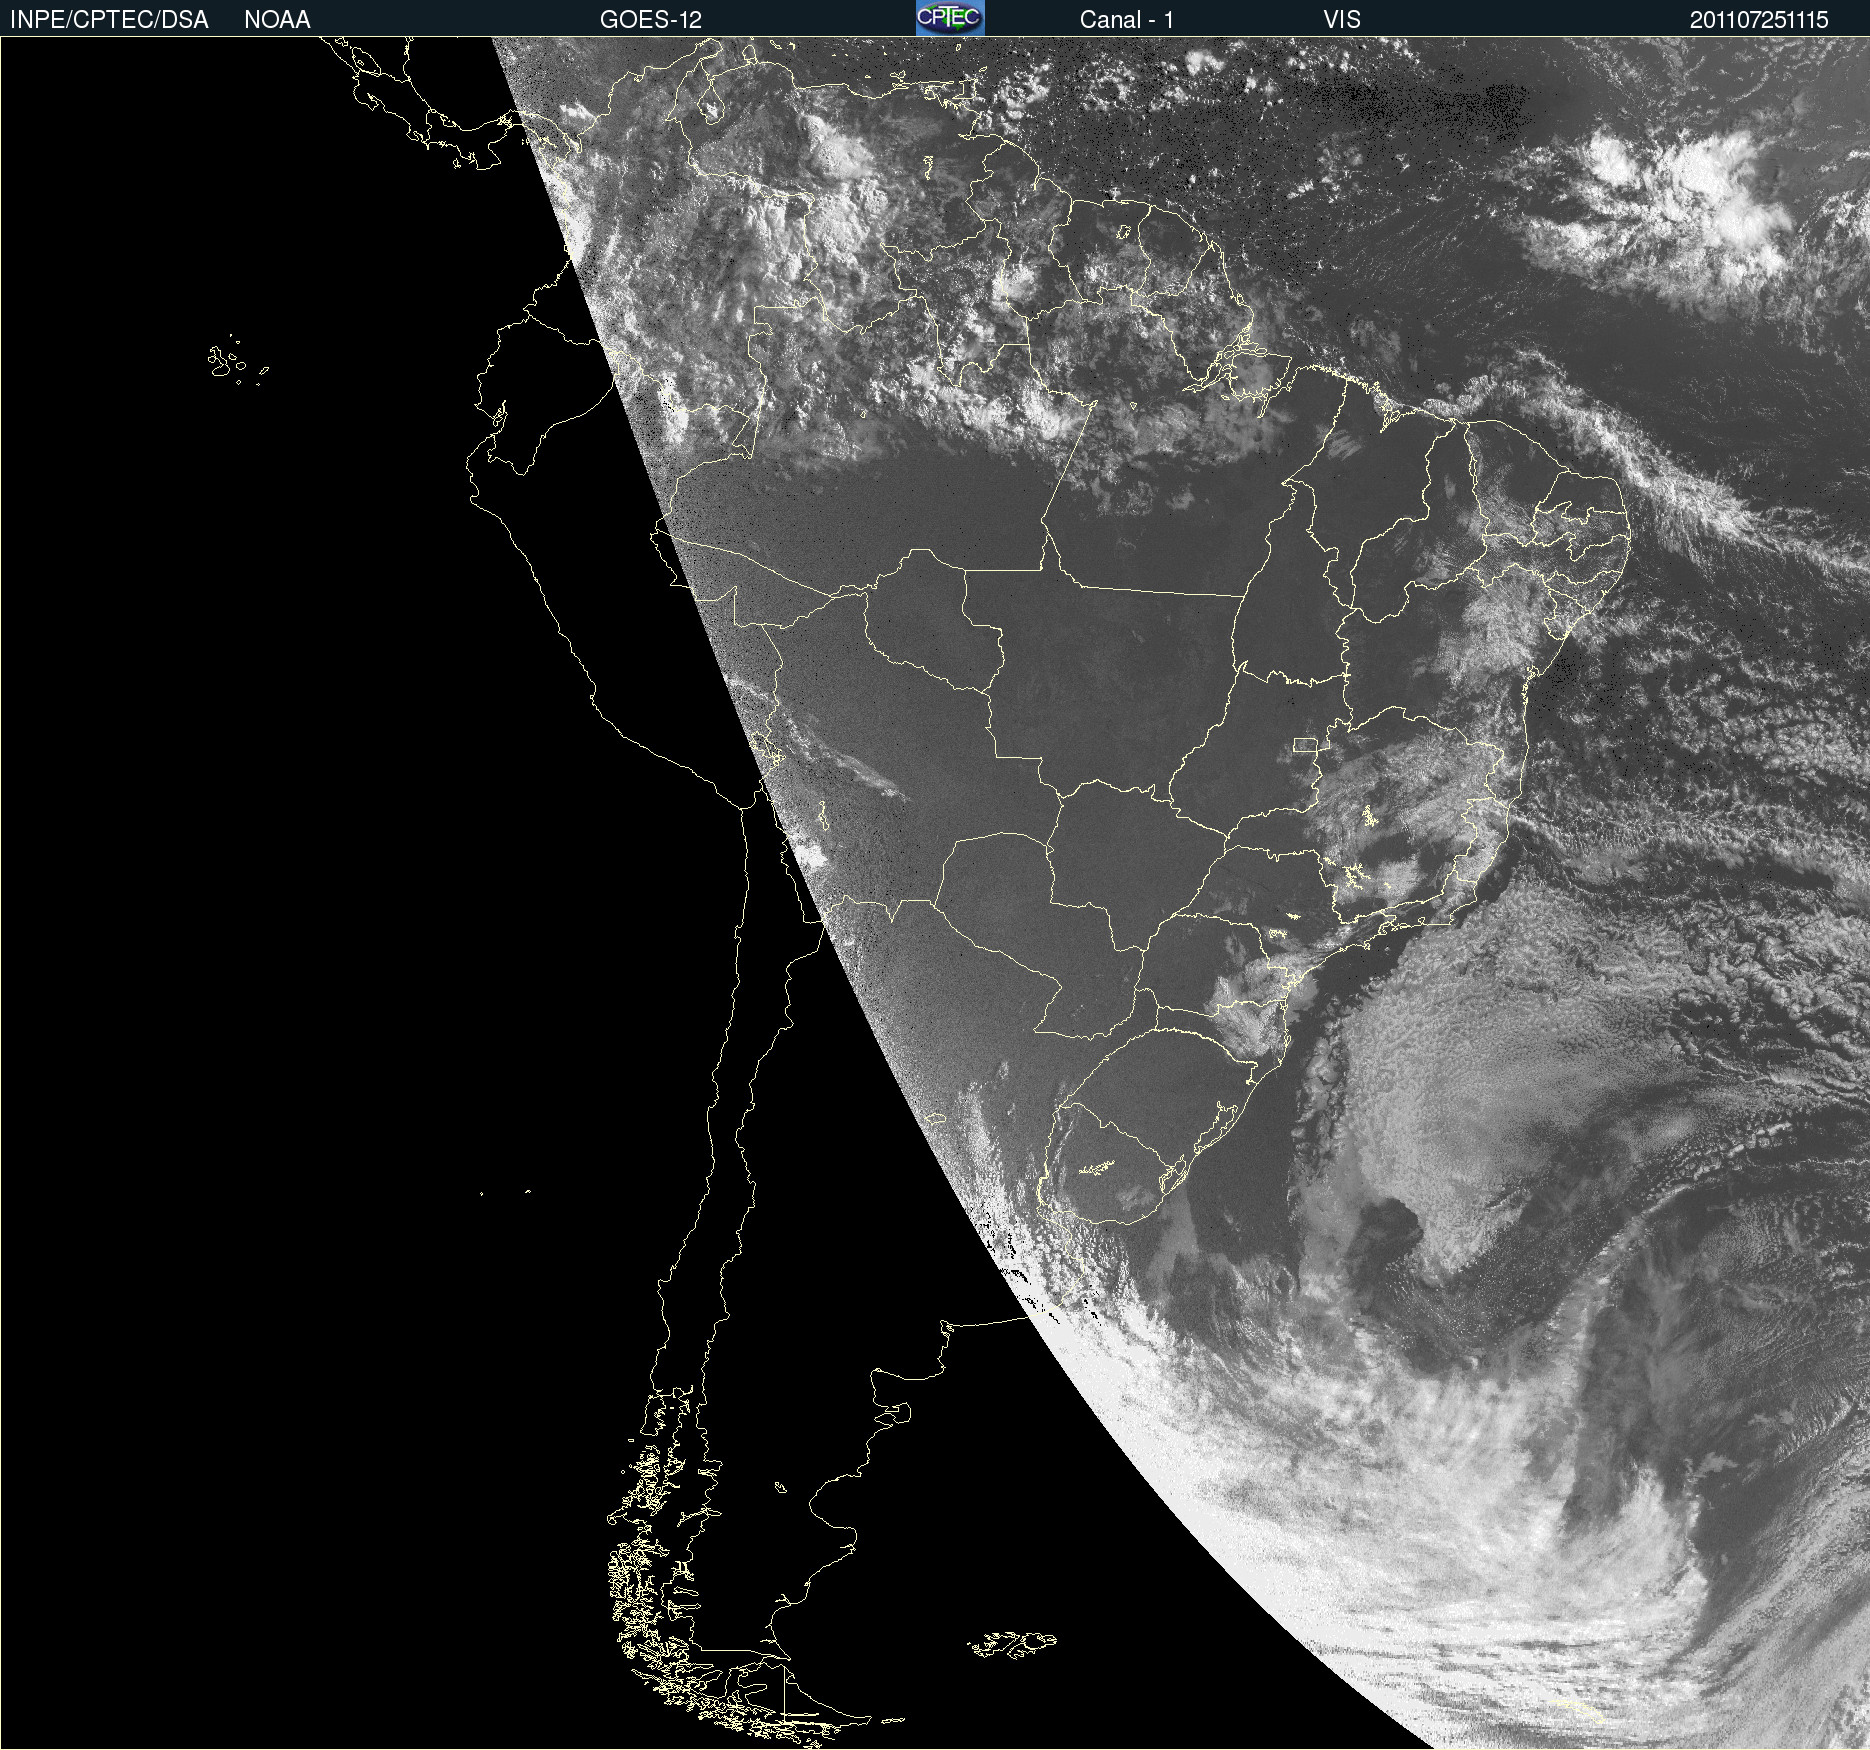1870x1750 pixels.
Task: Click the 201107251115 timestamp
Action: [x=1759, y=20]
